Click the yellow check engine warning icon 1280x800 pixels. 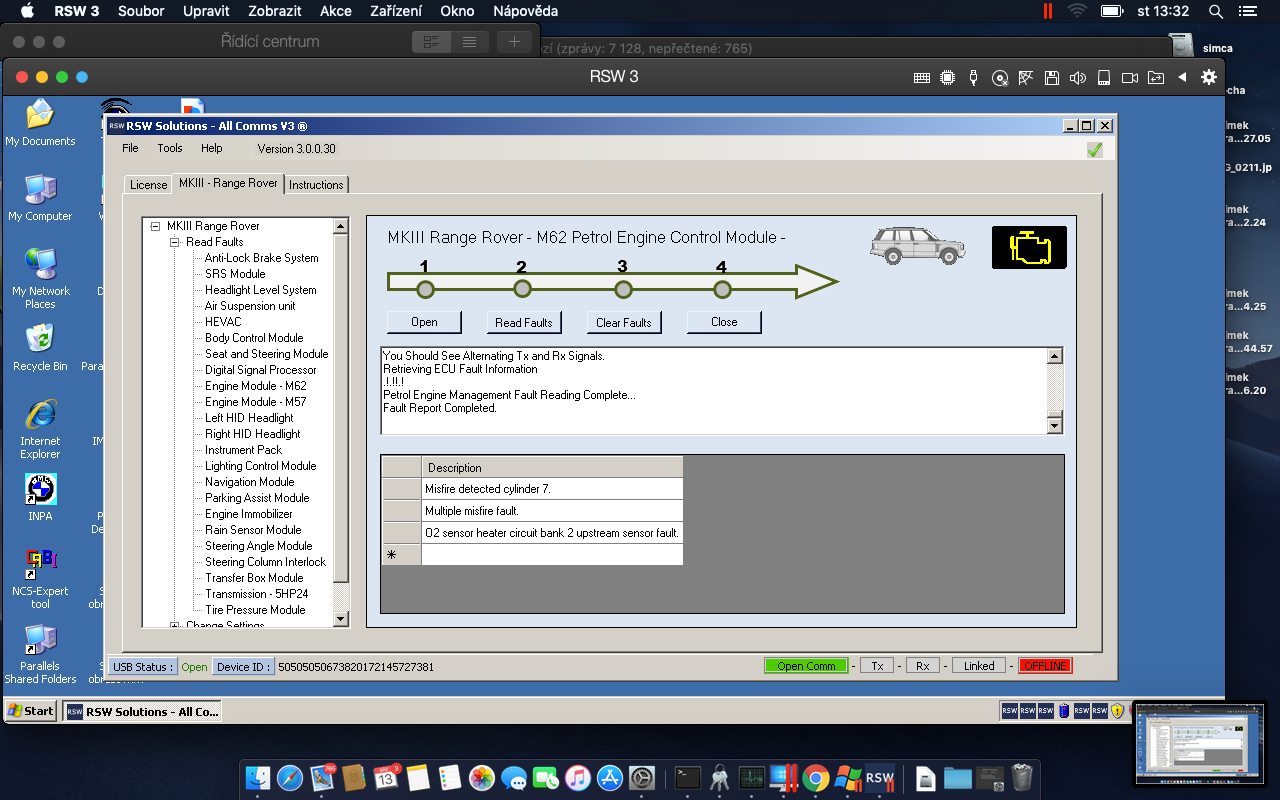click(1029, 247)
